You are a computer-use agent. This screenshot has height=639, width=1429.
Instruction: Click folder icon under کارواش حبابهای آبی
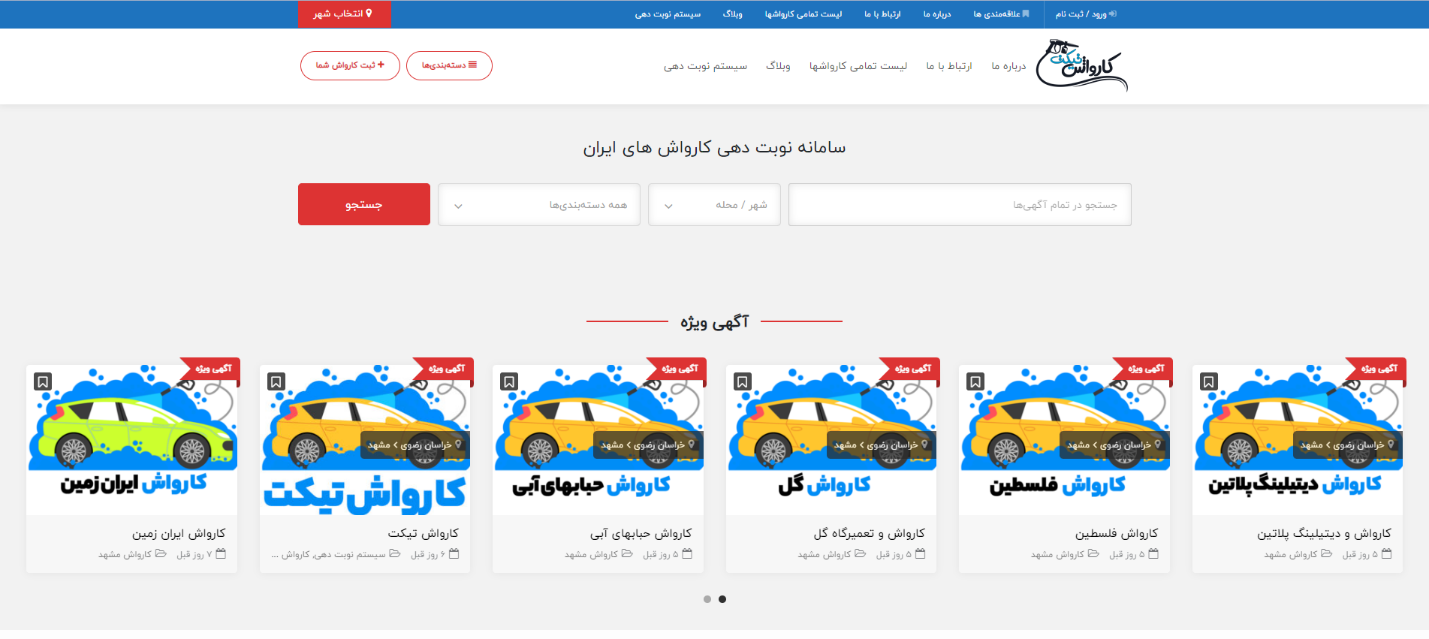(x=627, y=554)
